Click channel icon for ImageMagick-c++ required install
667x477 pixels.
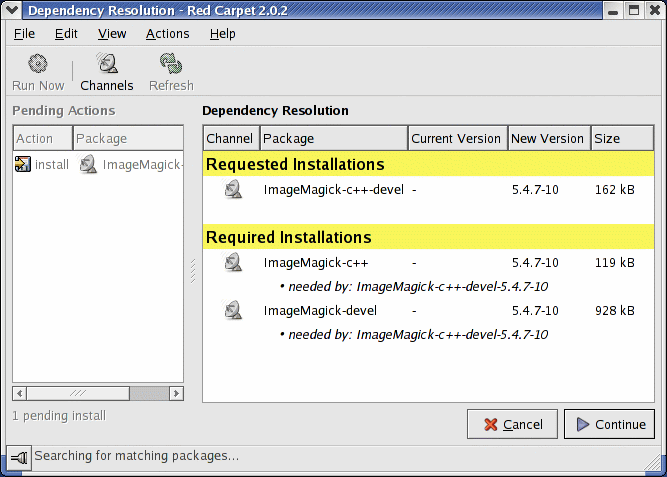pyautogui.click(x=232, y=263)
